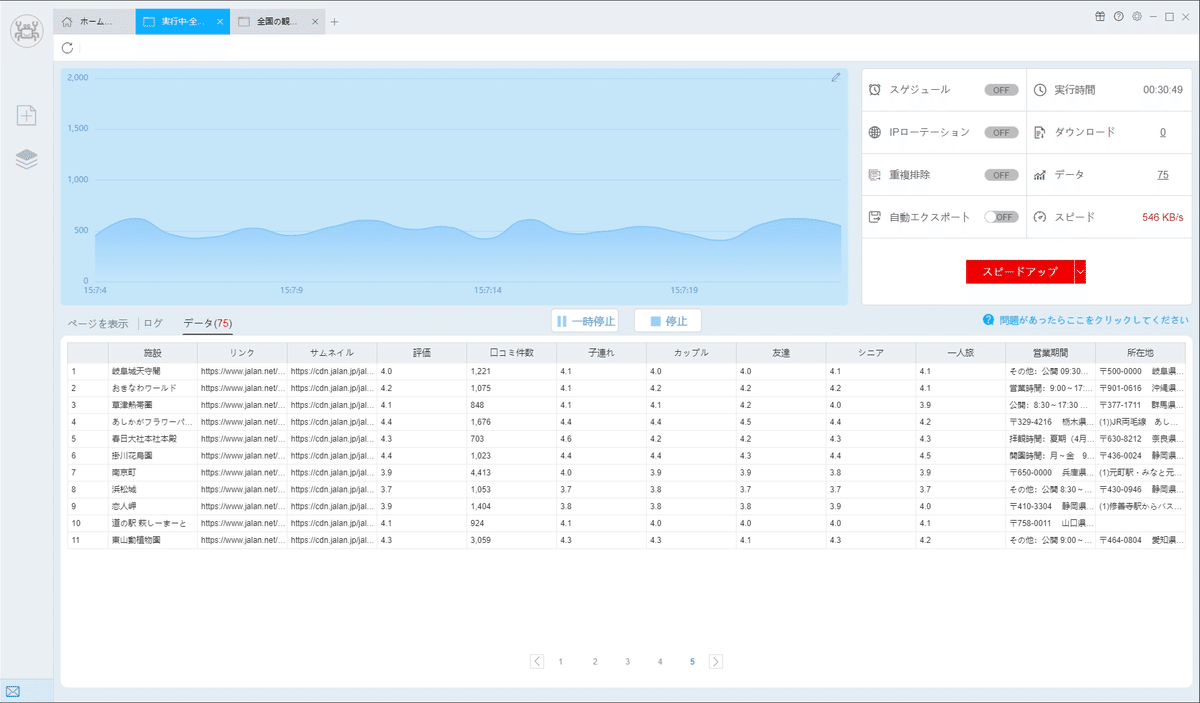Click the 重複排除 icon
The height and width of the screenshot is (703, 1200).
[875, 175]
